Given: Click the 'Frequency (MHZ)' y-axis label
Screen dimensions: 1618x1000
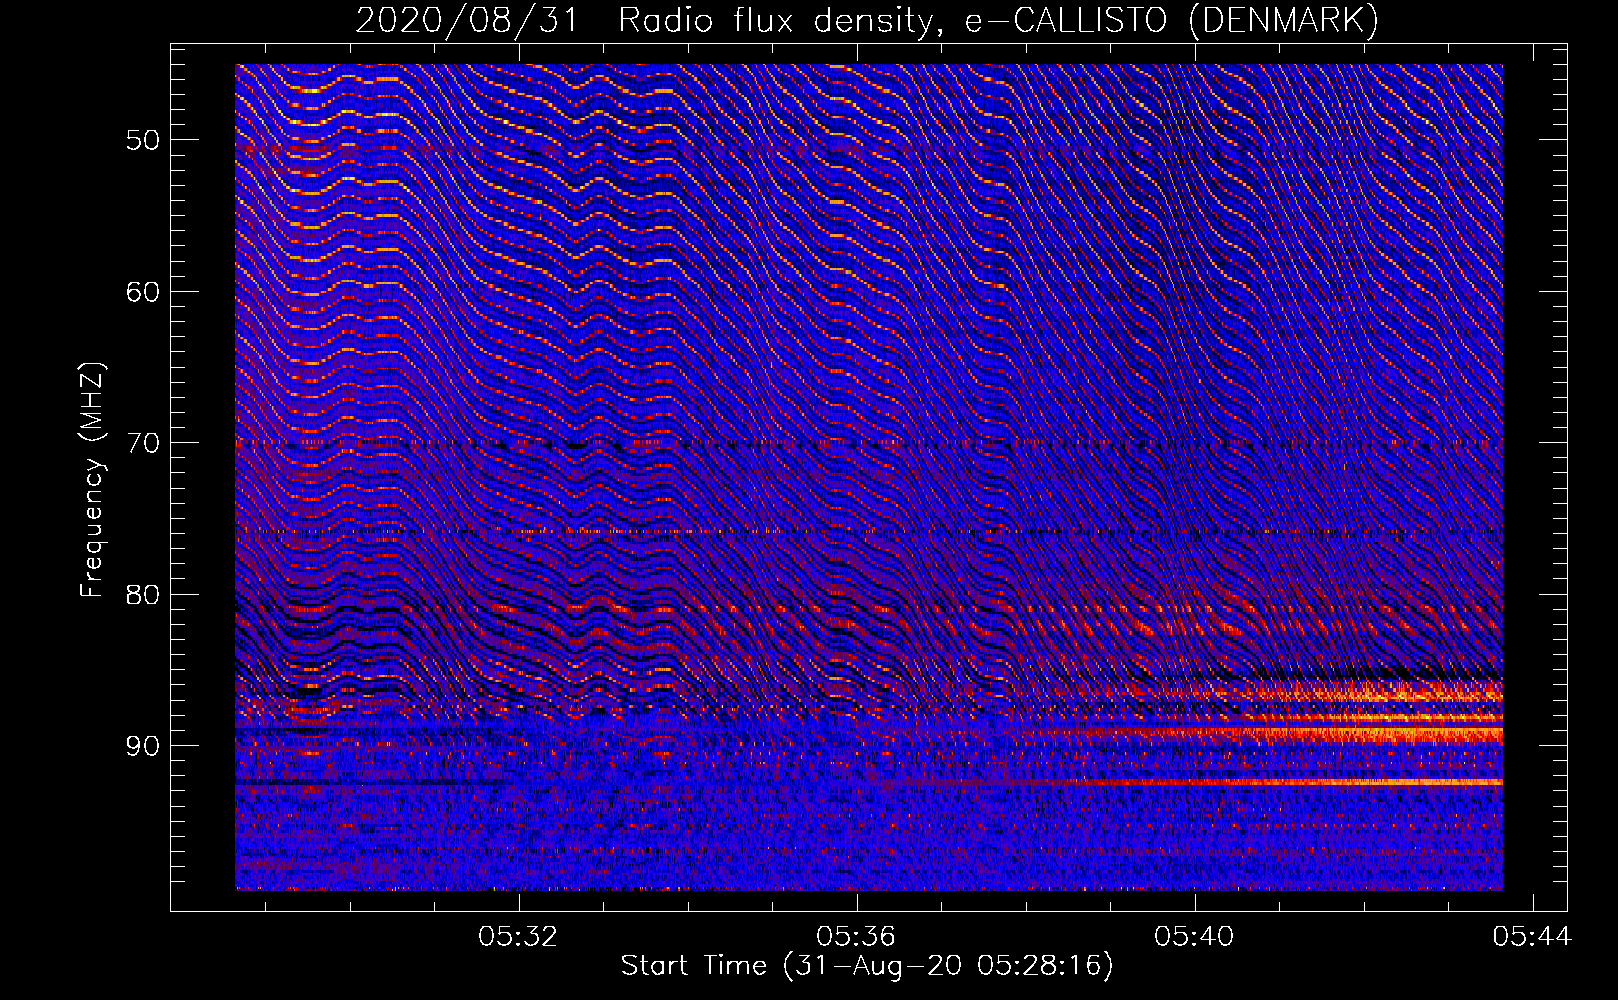Looking at the screenshot, I should (x=92, y=480).
